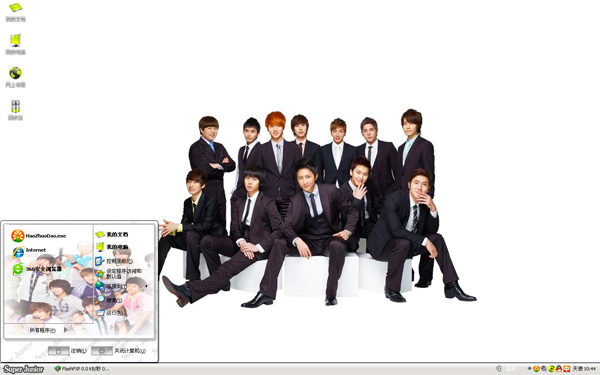Open the green 360 secure browser
The image size is (600, 375).
(x=37, y=269)
